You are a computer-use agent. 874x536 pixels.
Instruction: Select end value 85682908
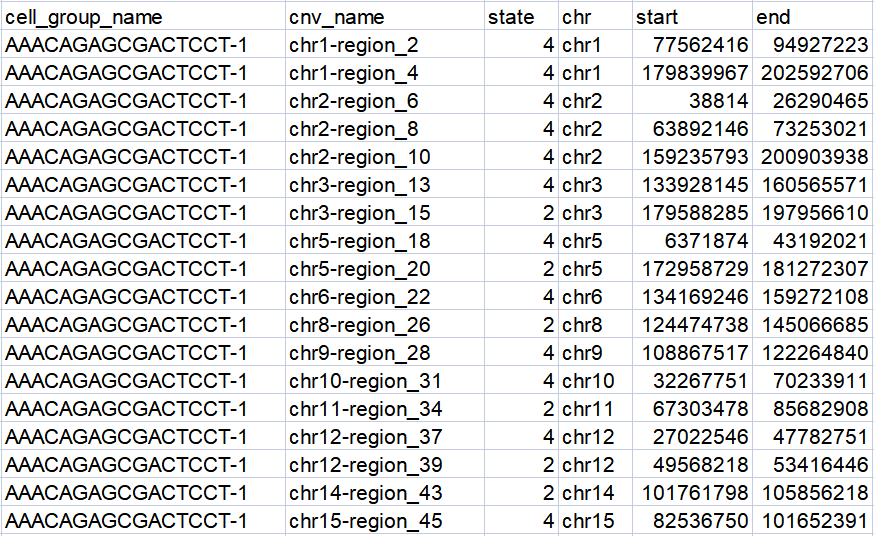(813, 408)
